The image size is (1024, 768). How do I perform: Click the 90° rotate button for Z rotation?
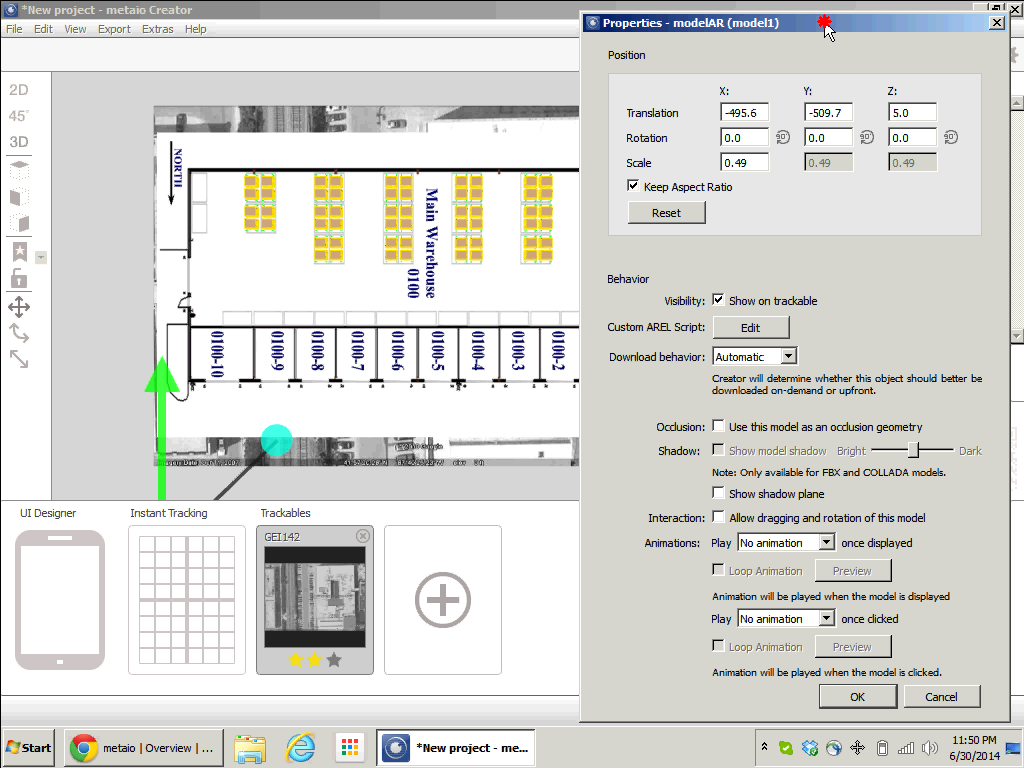click(951, 138)
